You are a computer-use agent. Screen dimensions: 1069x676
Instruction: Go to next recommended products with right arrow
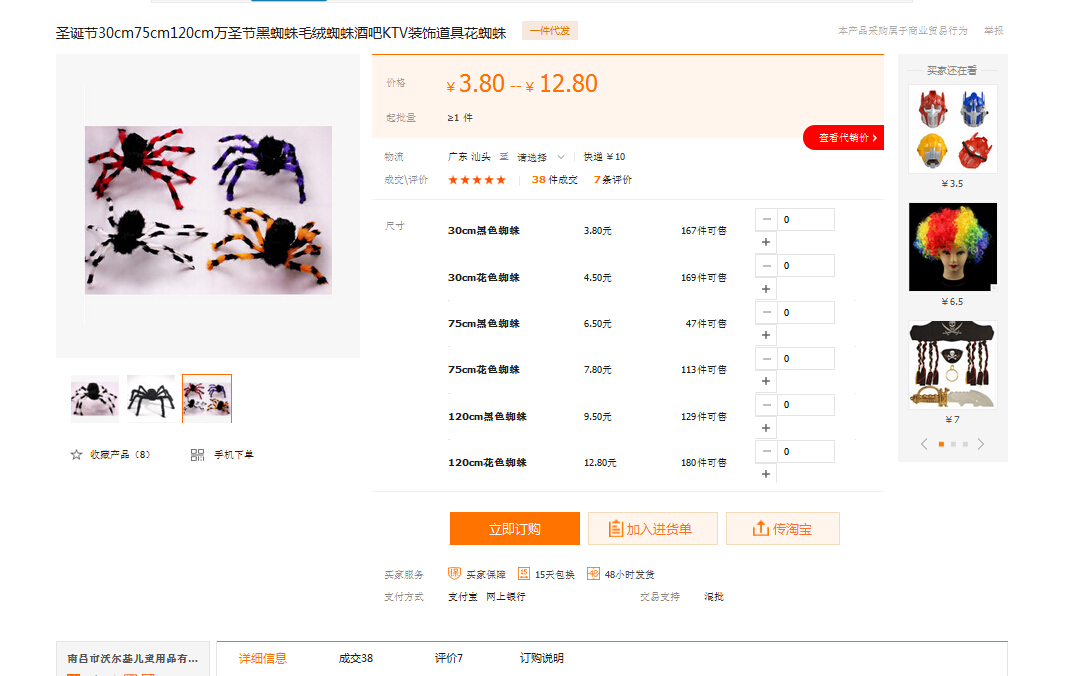click(981, 444)
